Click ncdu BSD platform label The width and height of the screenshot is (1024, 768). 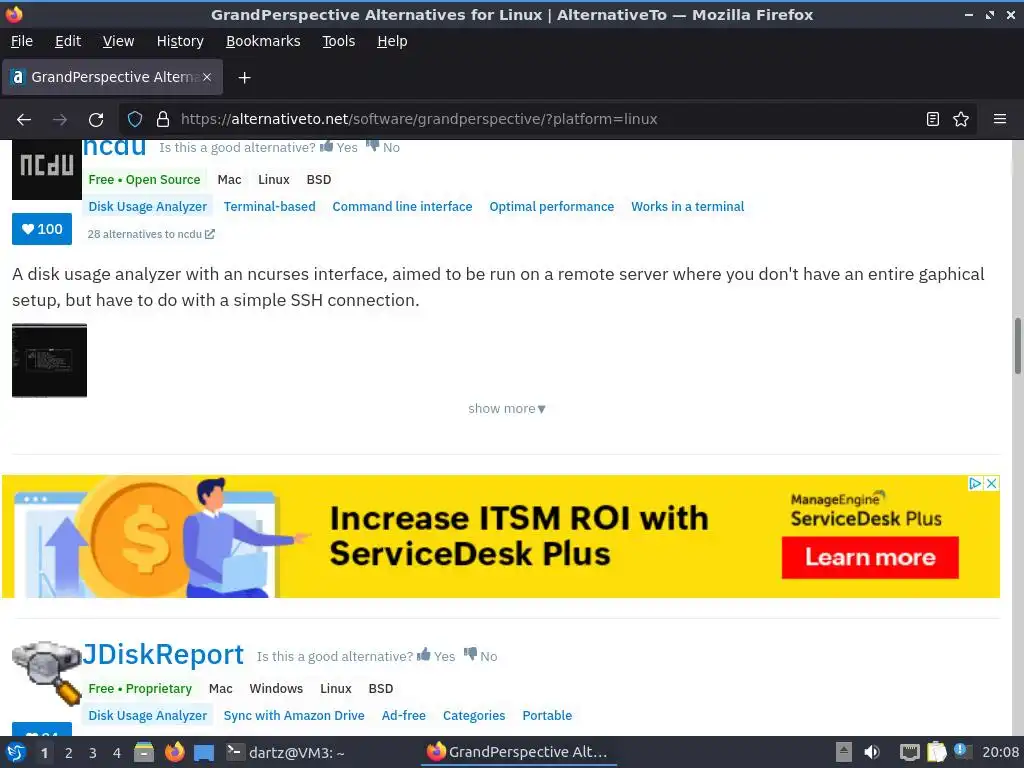[x=319, y=180]
